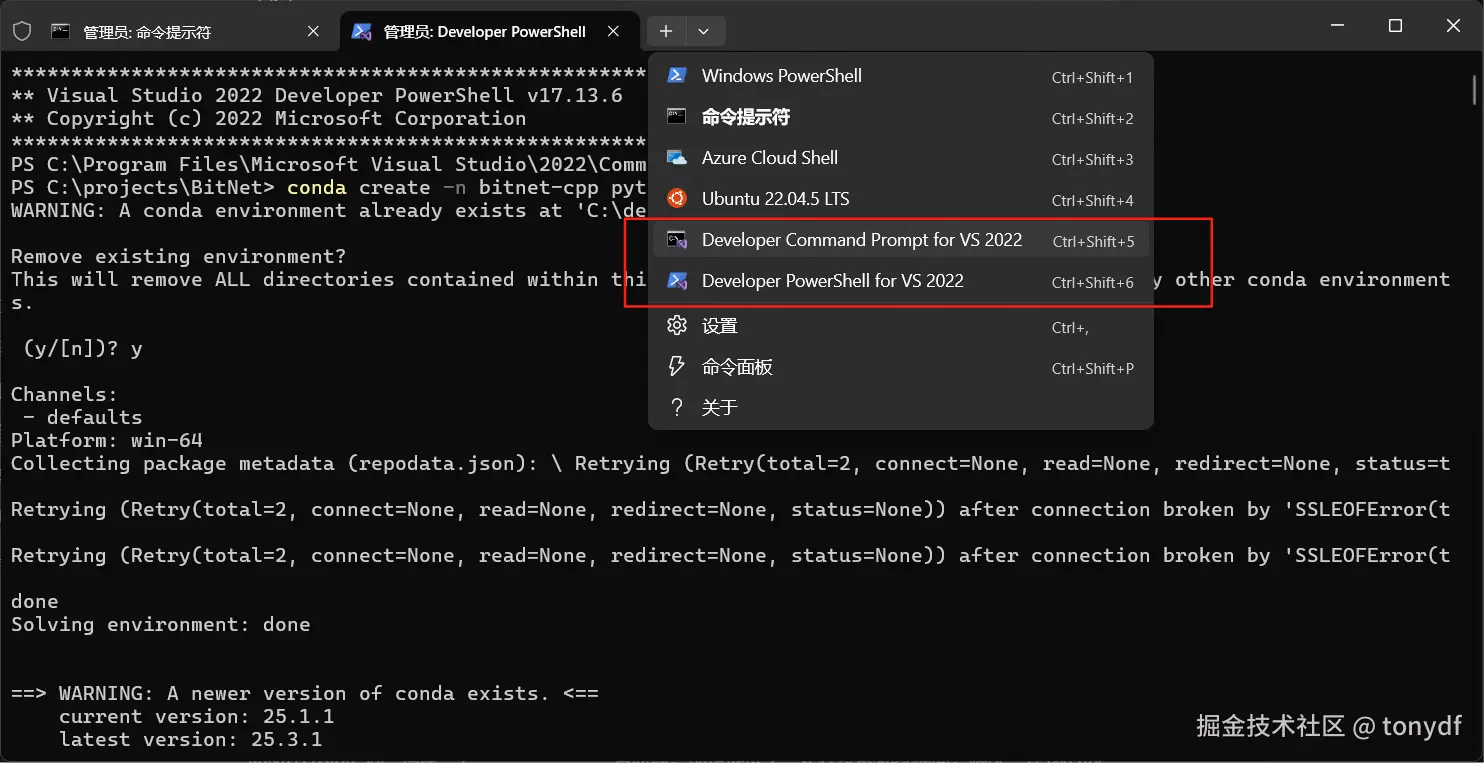
Task: Maximize the terminal window
Action: point(1395,26)
